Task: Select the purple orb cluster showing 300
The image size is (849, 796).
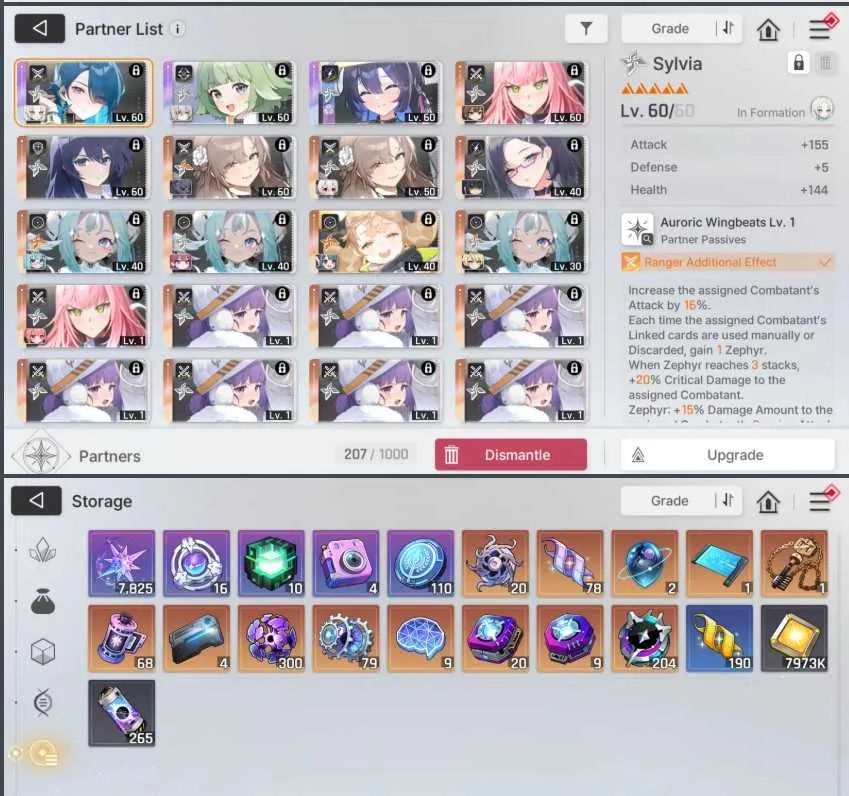Action: tap(271, 638)
